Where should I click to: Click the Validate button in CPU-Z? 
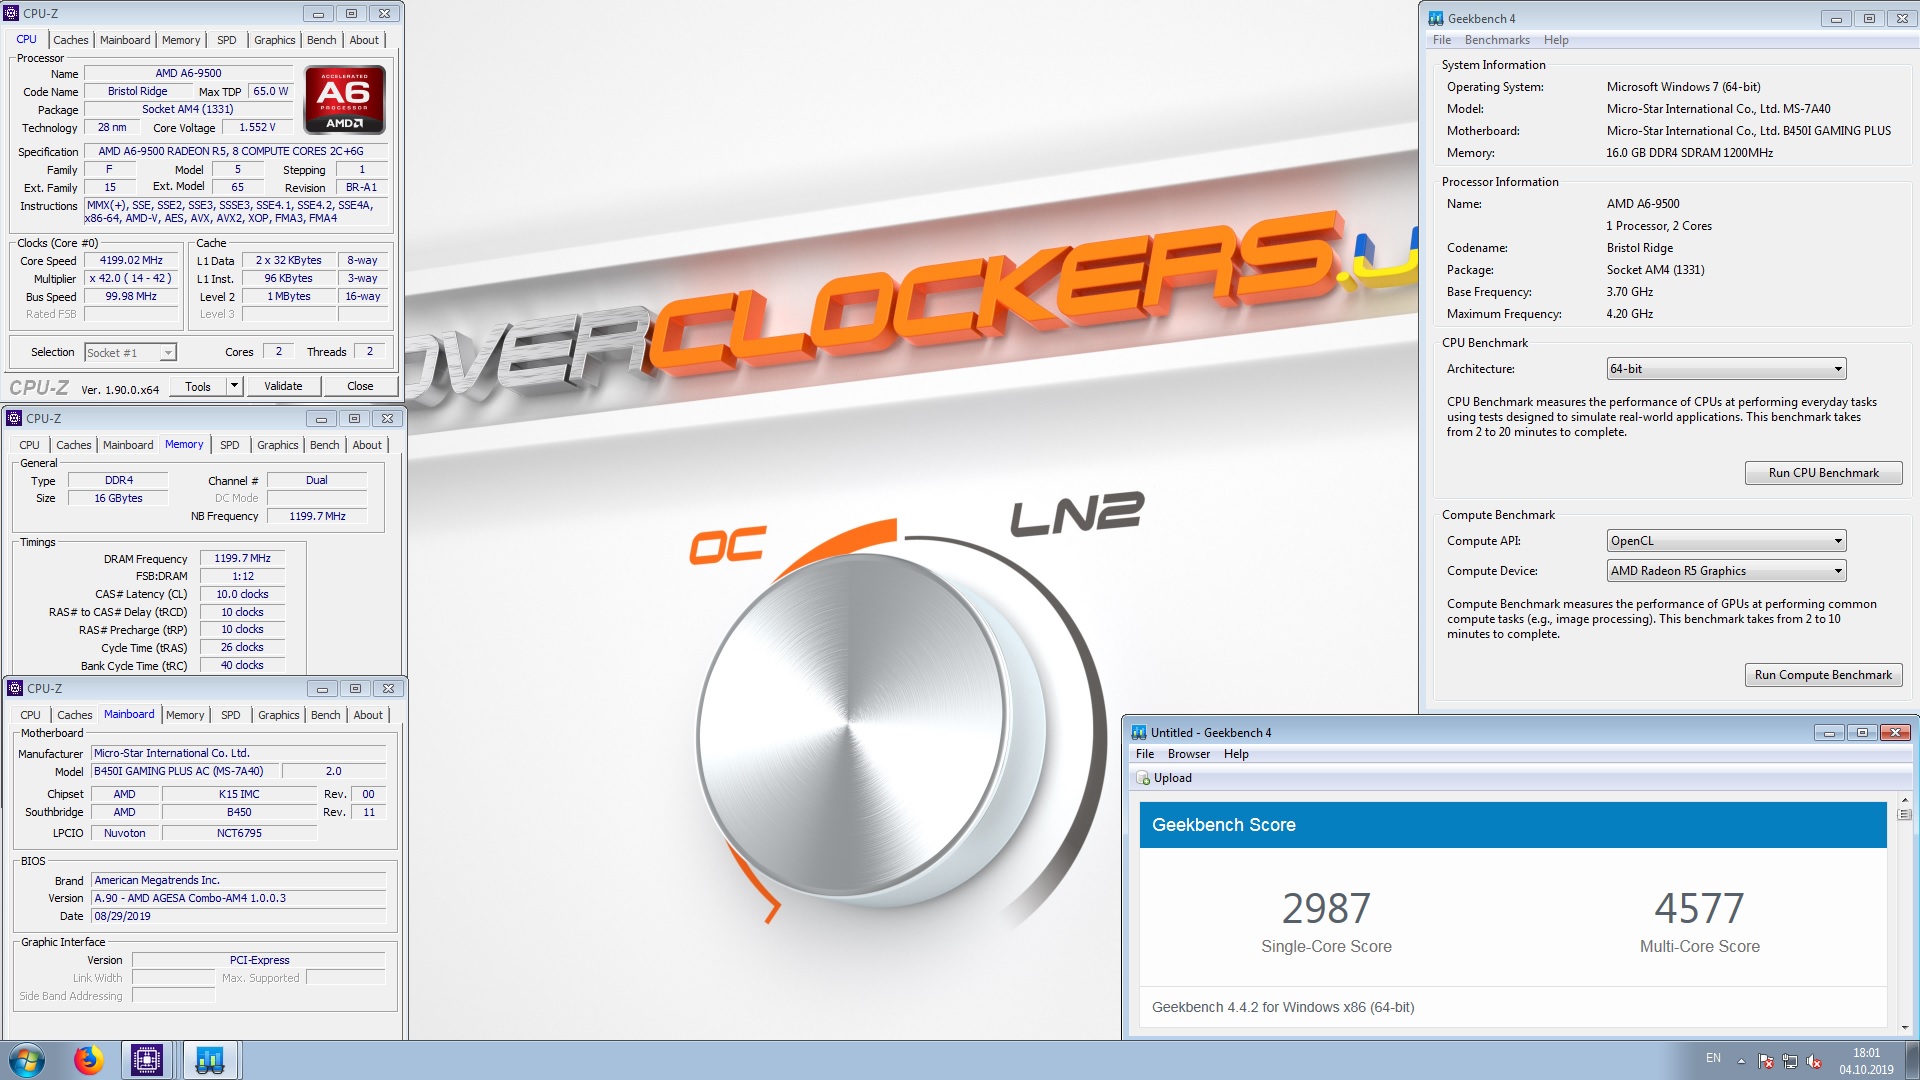coord(283,386)
